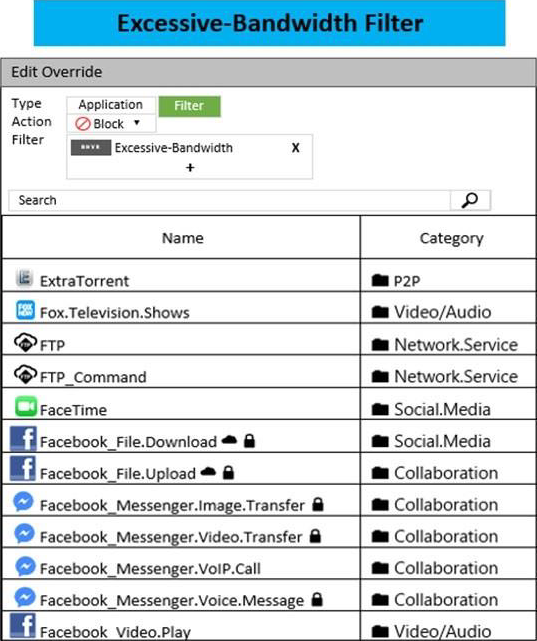Click the search magnifier icon
Screen dimensions: 537x641
[x=470, y=200]
